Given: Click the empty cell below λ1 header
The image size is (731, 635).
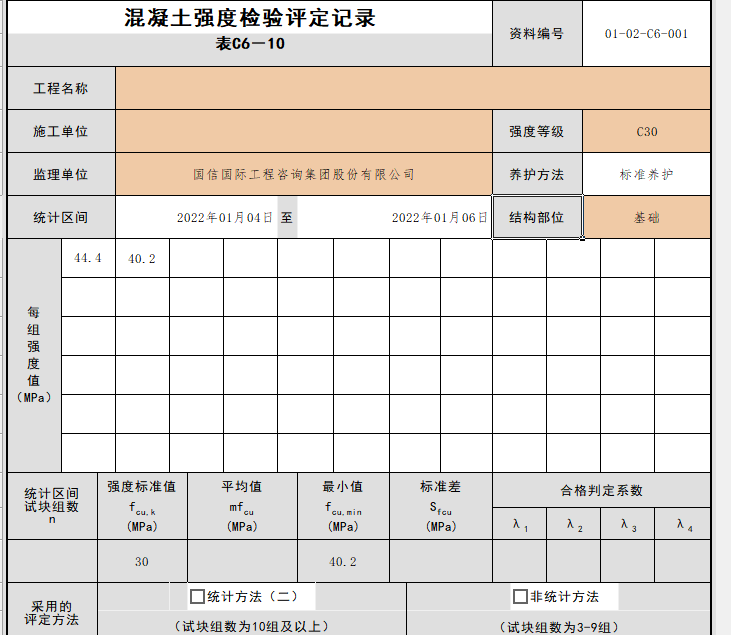Looking at the screenshot, I should 520,561.
